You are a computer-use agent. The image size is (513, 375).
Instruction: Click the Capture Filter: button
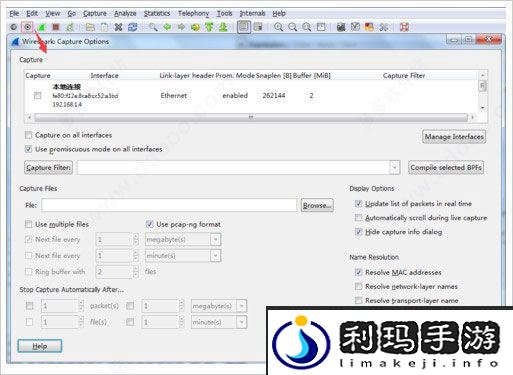[x=48, y=167]
